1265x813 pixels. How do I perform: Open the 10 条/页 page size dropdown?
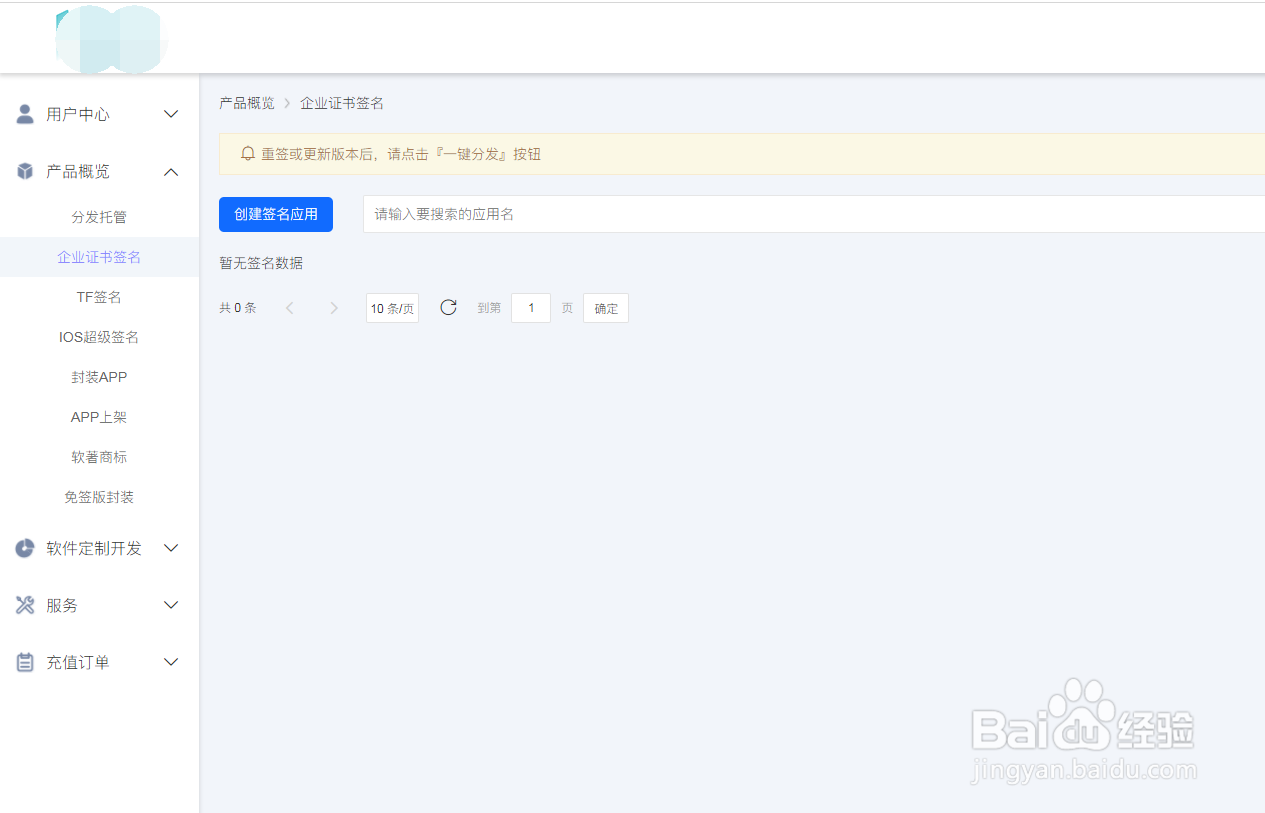tap(392, 308)
